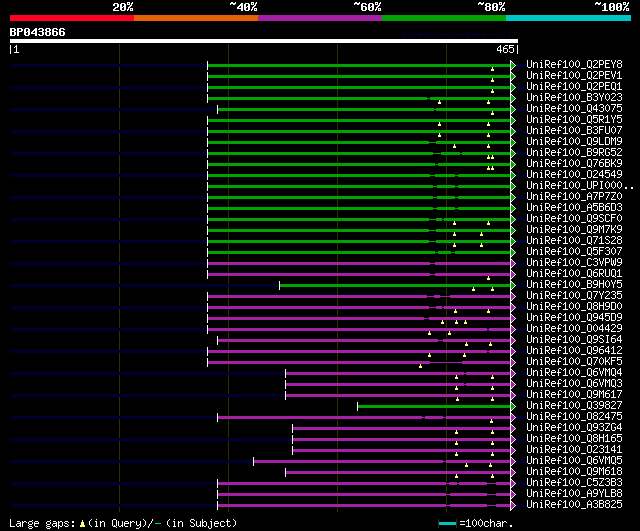Screen dimensions: 640x531
Task: Click the UniRef100_O82475 label
Action: tap(574, 417)
